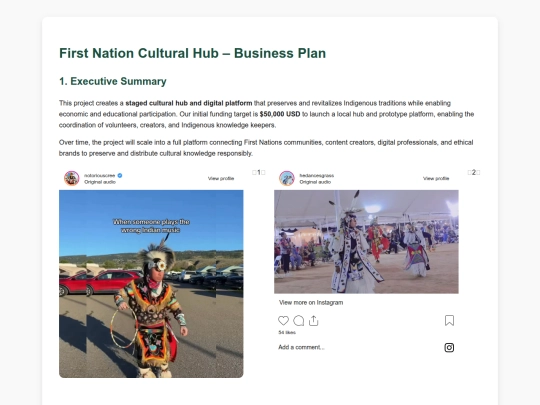Open the hoop dancer video thumbnail
540x405 pixels.
[151, 284]
